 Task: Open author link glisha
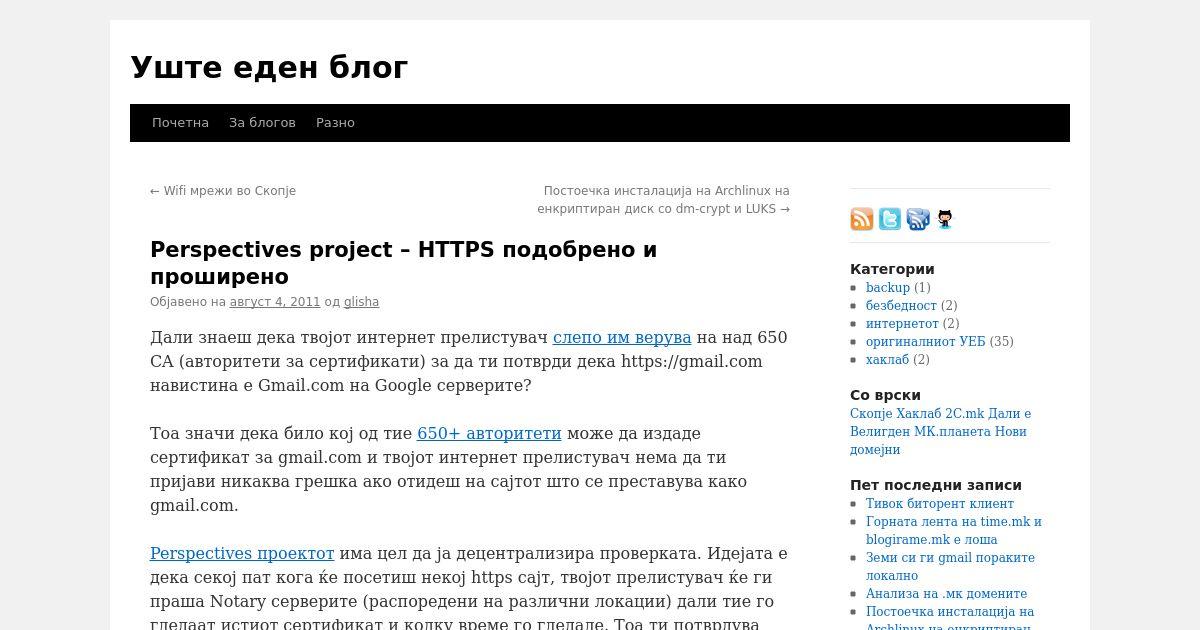(x=361, y=302)
